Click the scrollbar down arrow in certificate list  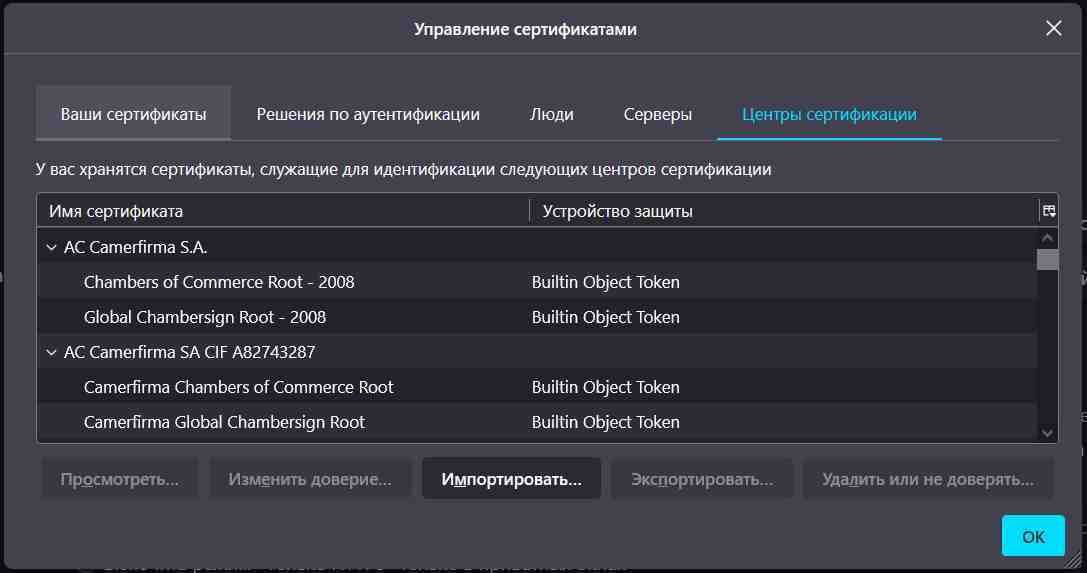click(x=1047, y=433)
